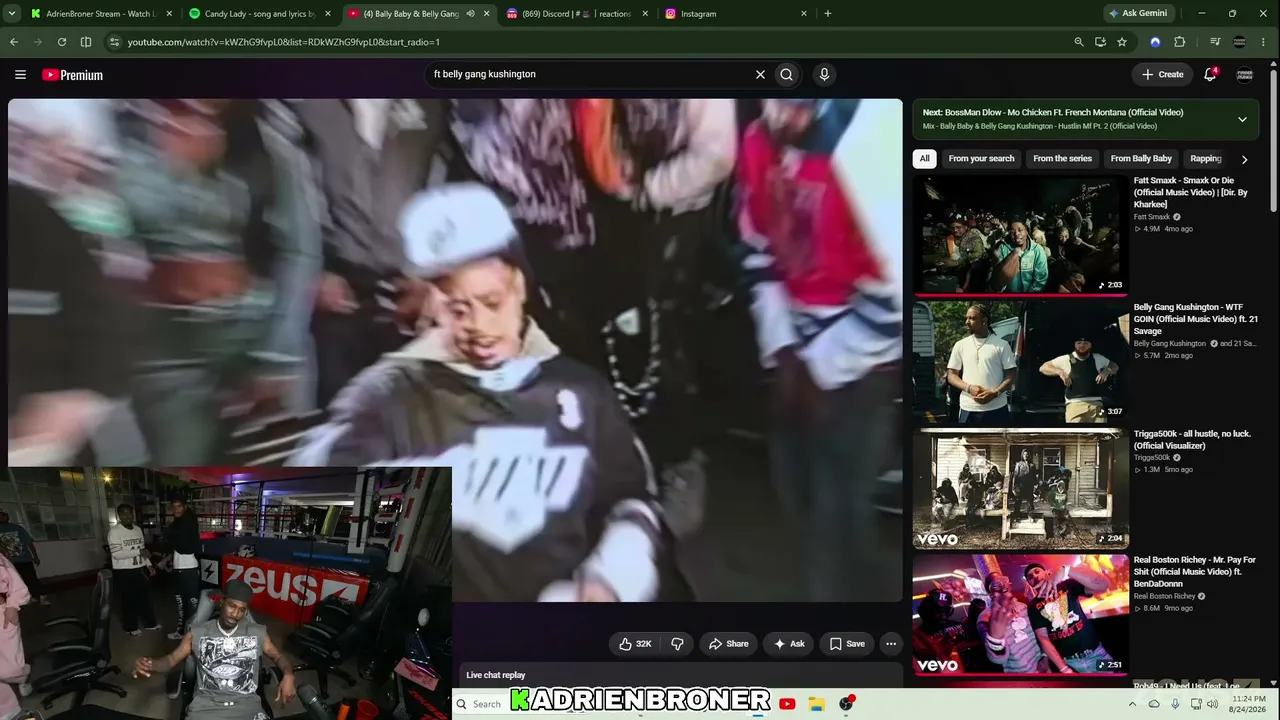Save the video to a playlist
Screen dimensions: 1280x720
(847, 644)
